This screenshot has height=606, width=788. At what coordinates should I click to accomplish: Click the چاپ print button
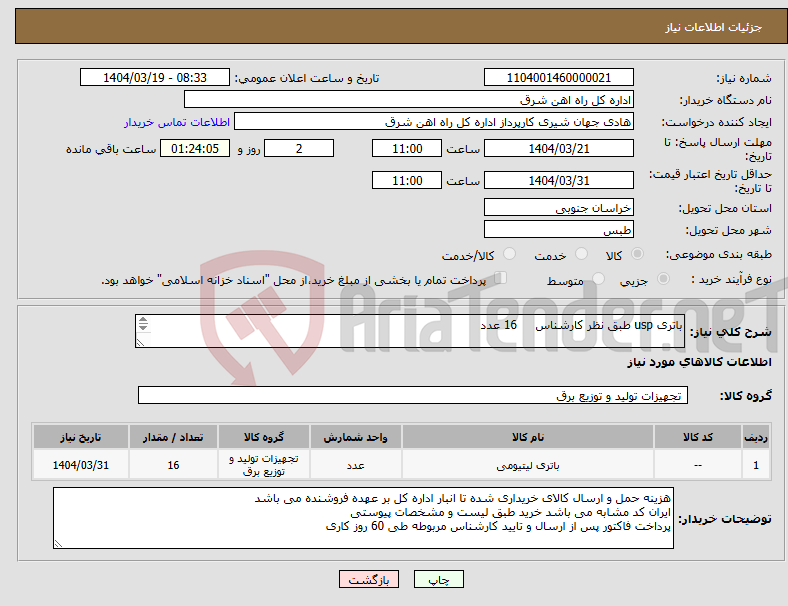click(439, 579)
